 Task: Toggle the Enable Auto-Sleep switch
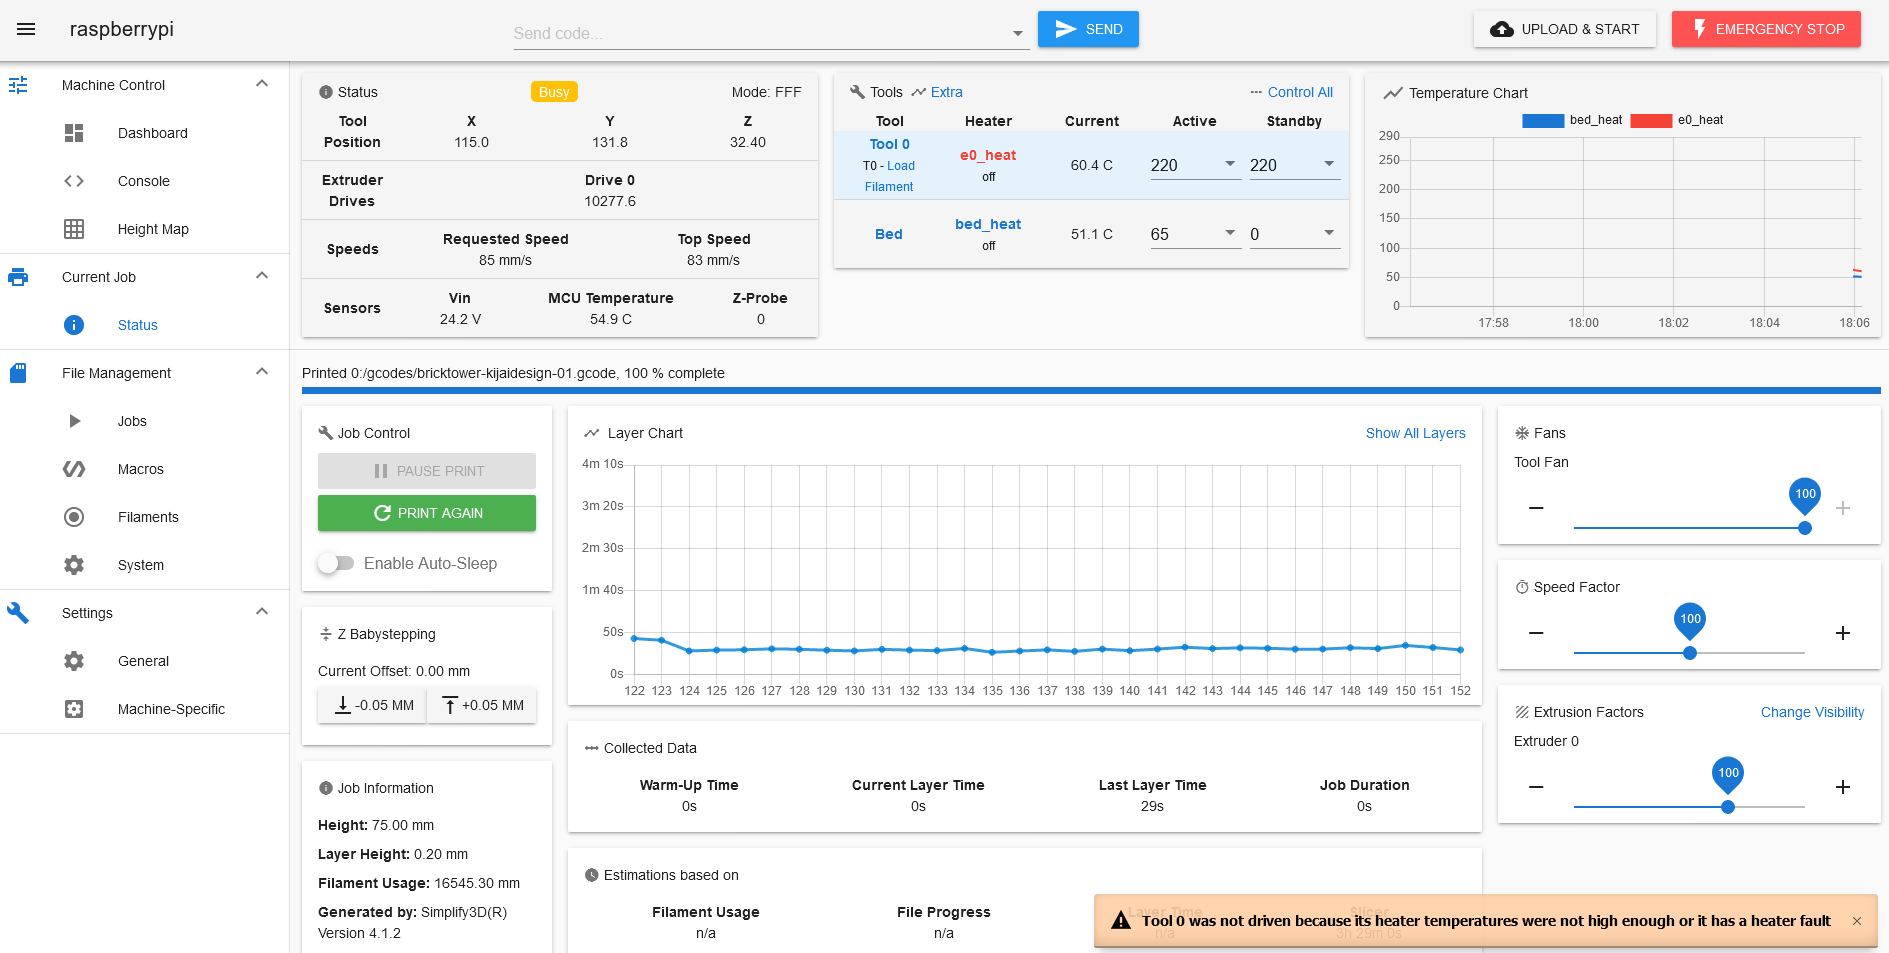click(336, 563)
